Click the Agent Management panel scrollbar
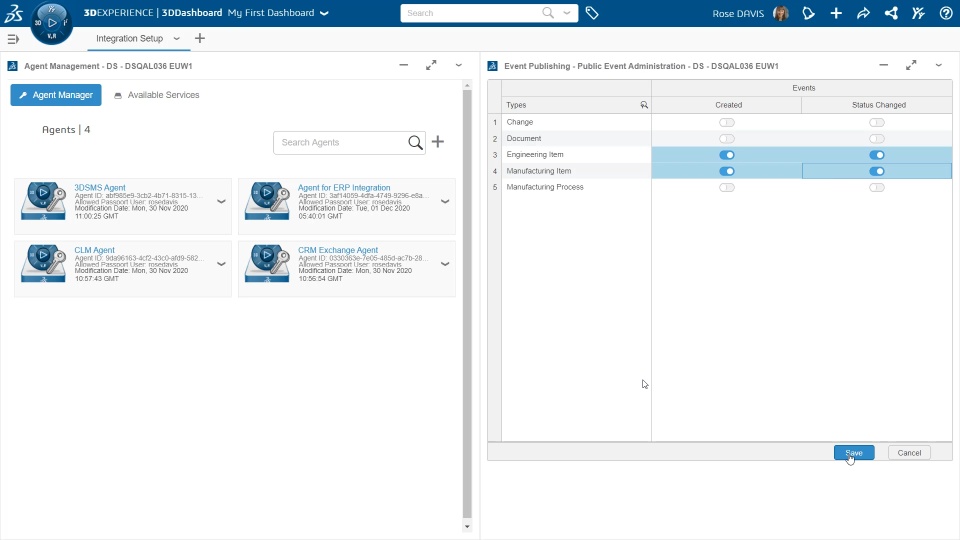 point(467,304)
